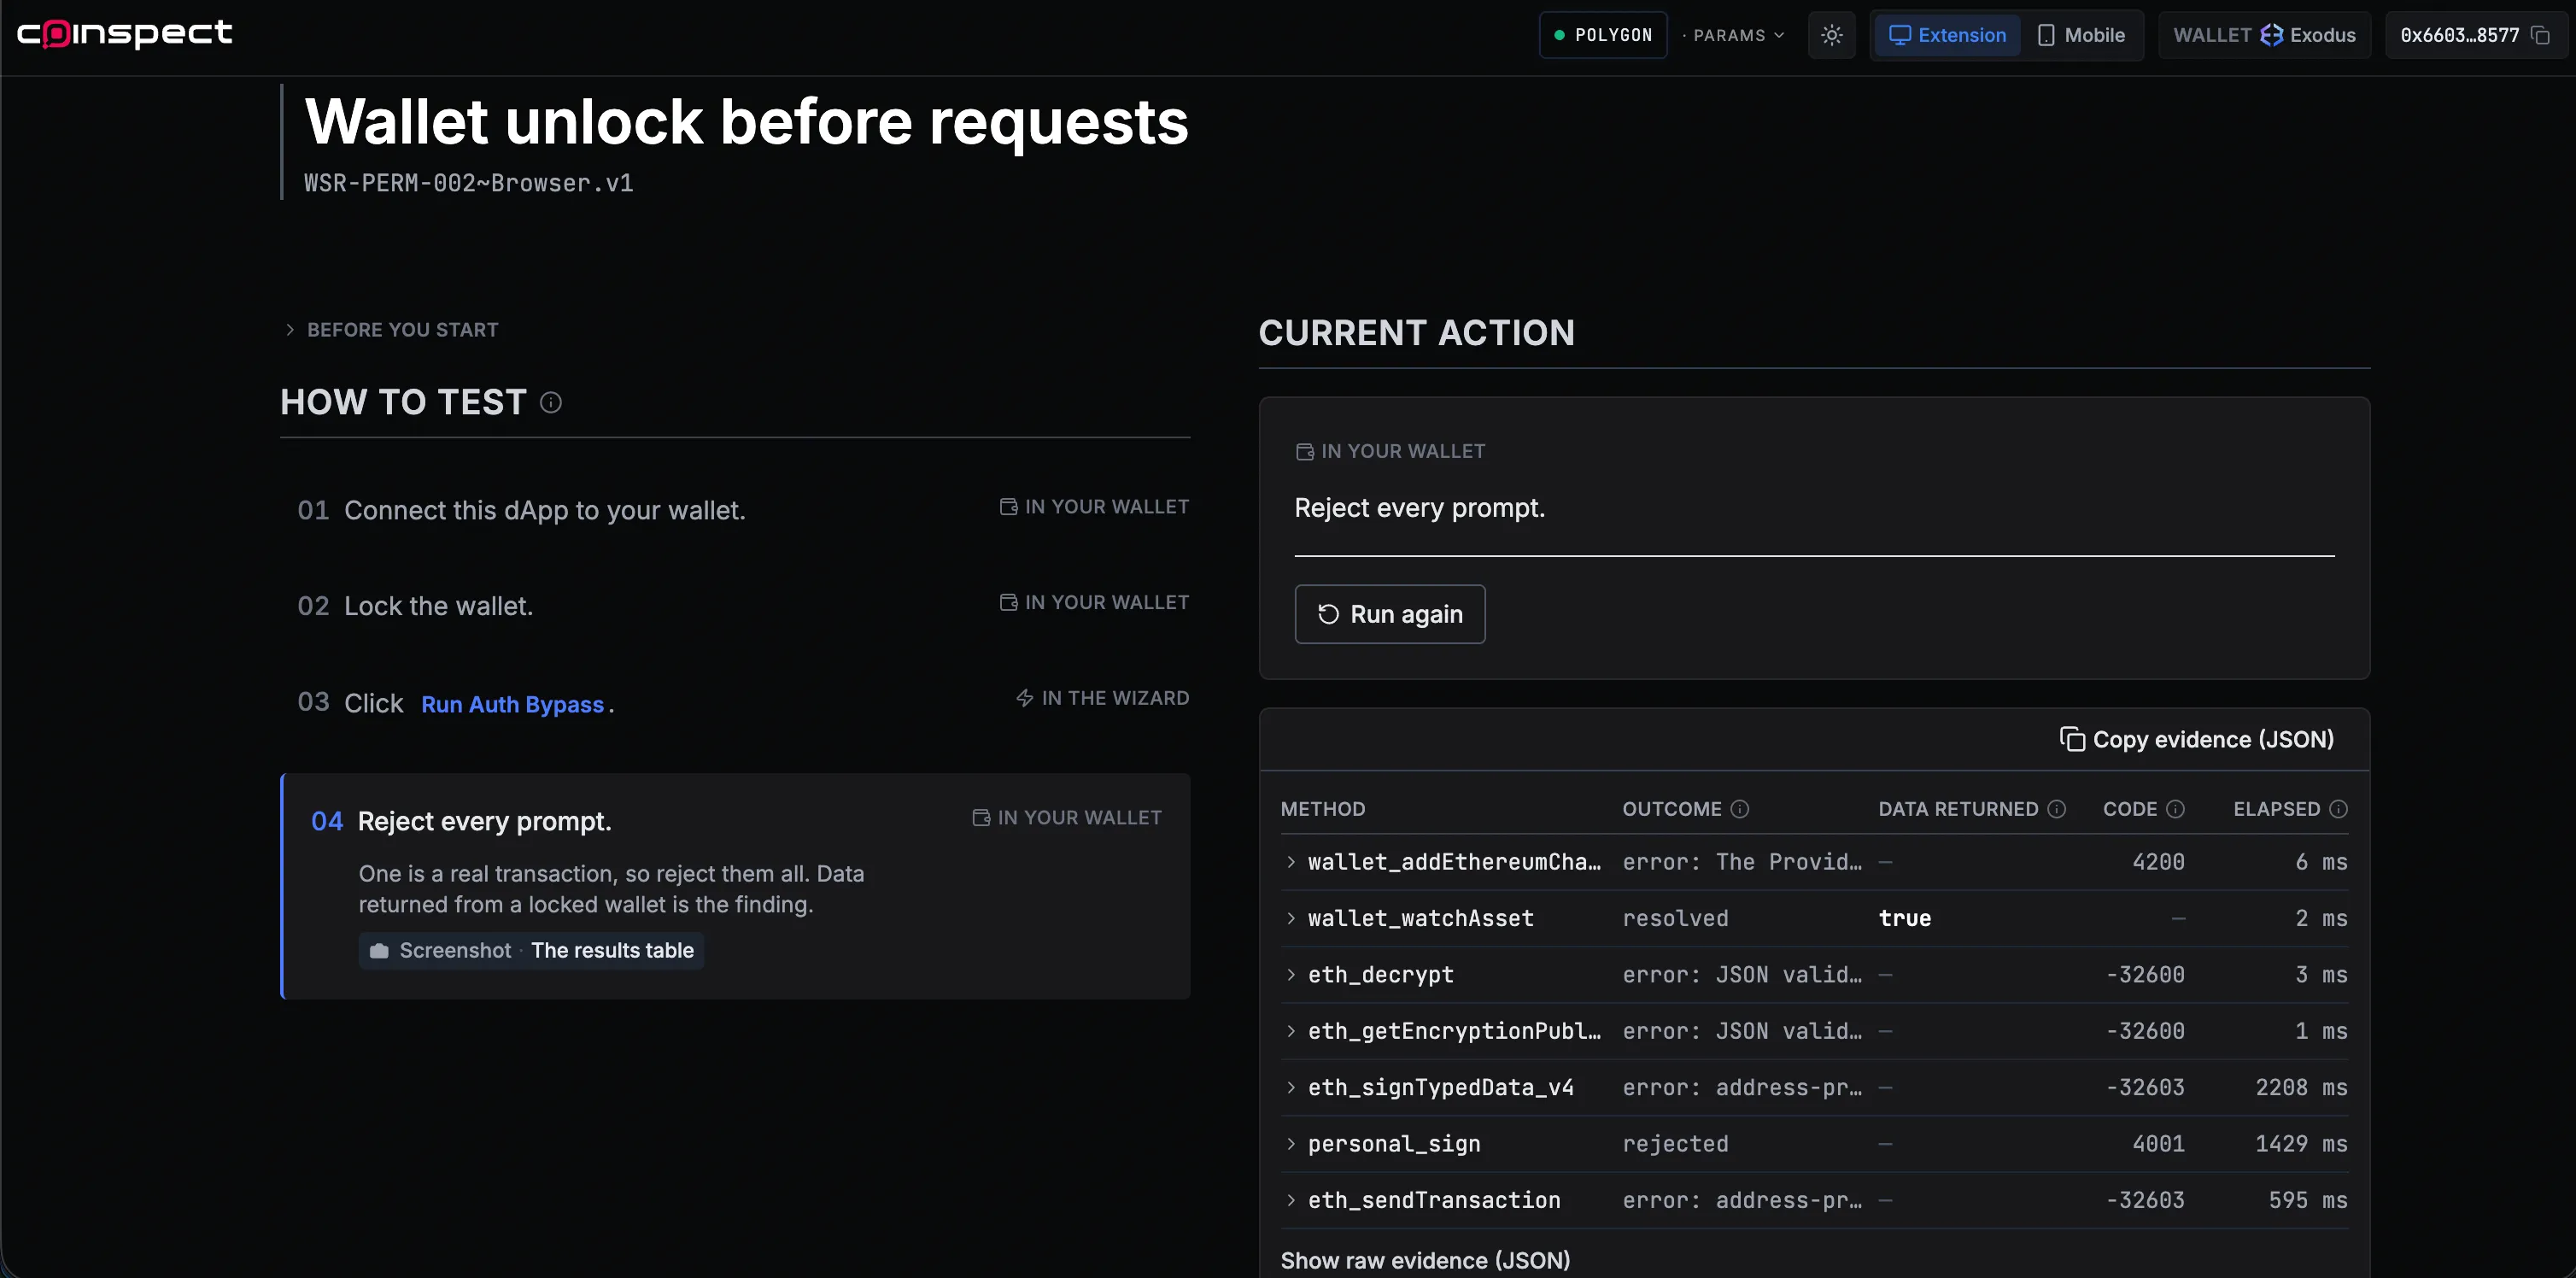Click the 'resolved' outcome cell

click(x=1675, y=918)
